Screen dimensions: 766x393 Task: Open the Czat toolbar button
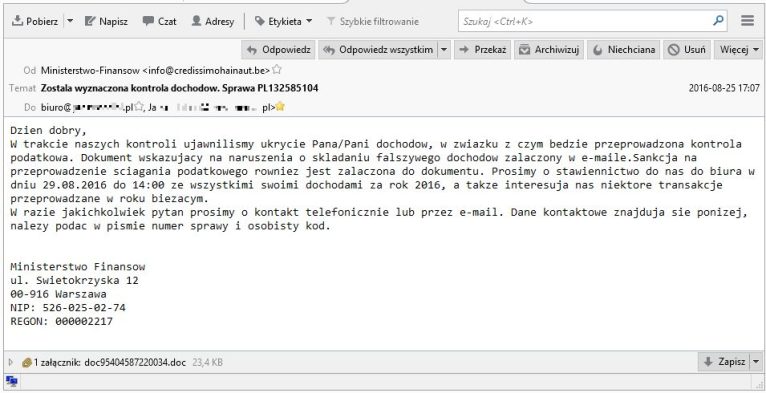pos(160,21)
